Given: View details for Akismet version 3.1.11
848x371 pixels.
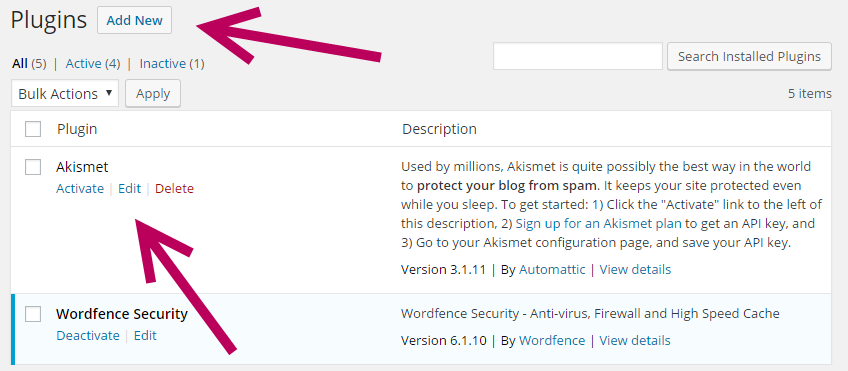Looking at the screenshot, I should point(635,269).
